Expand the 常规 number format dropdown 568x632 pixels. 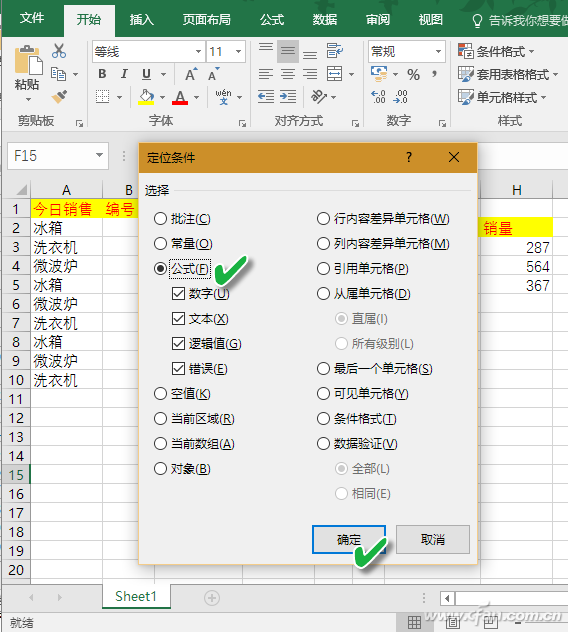pos(438,52)
